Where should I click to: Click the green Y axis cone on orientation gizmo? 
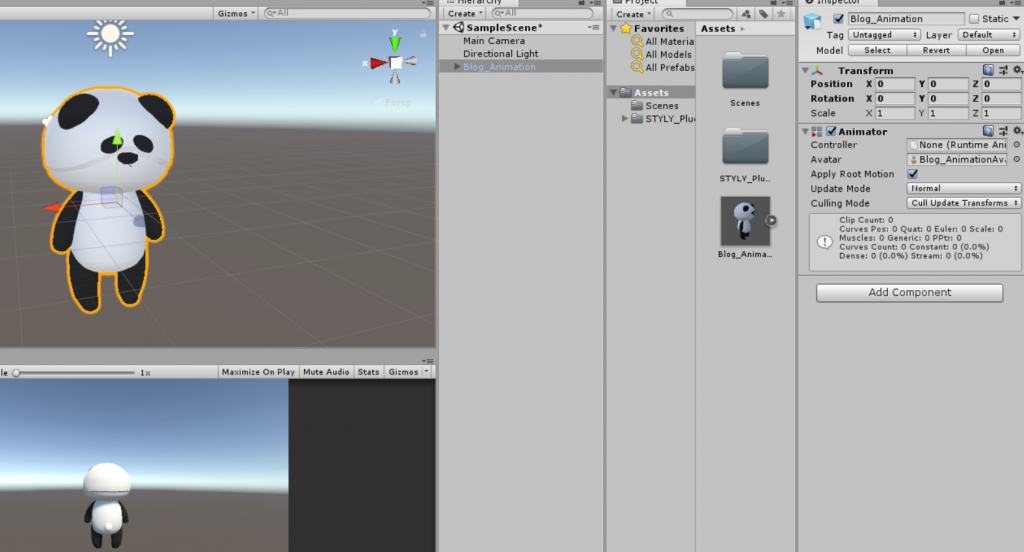click(x=394, y=44)
